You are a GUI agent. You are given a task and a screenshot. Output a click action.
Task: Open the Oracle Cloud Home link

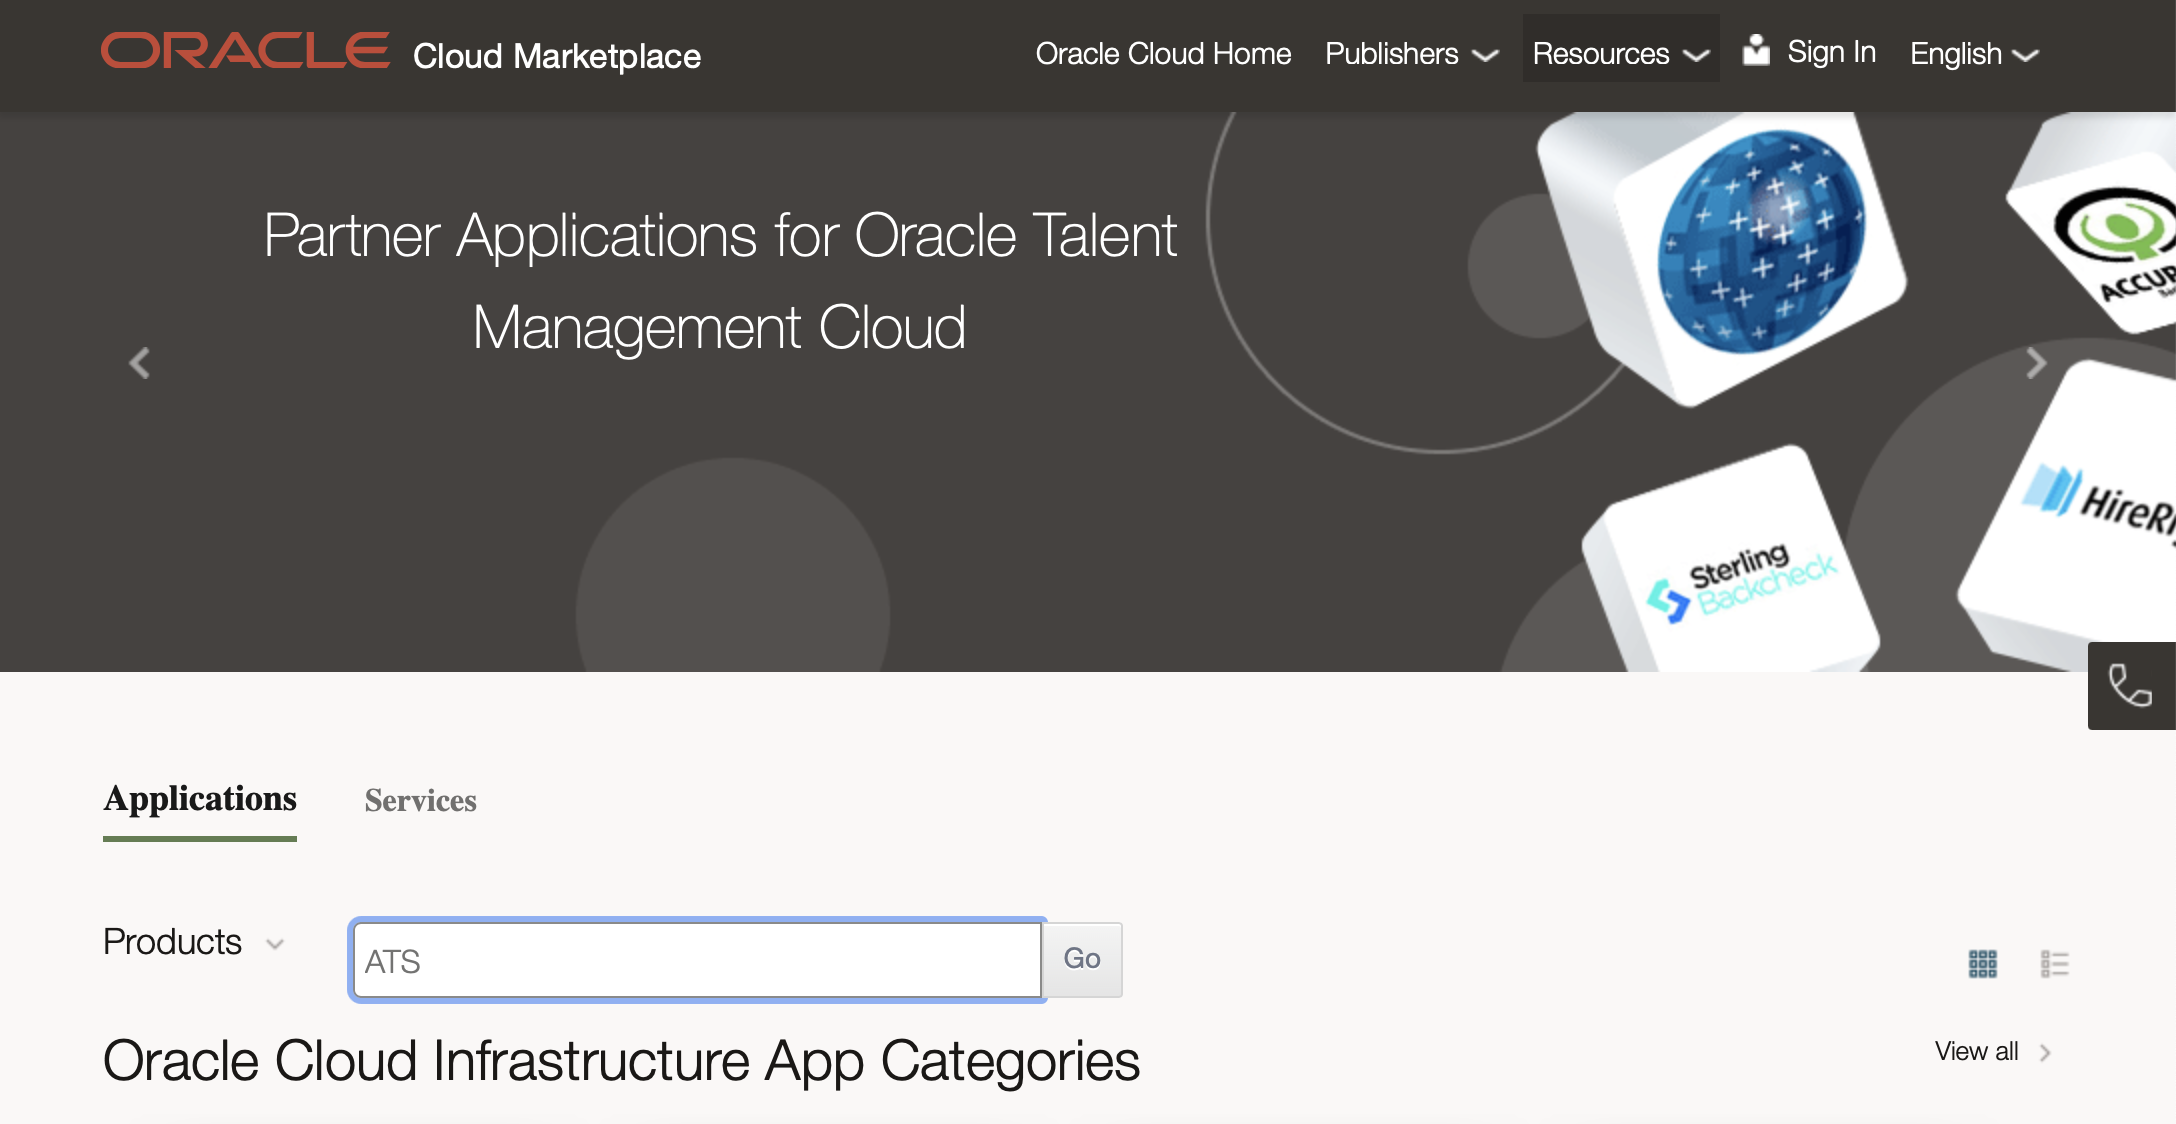(1164, 53)
